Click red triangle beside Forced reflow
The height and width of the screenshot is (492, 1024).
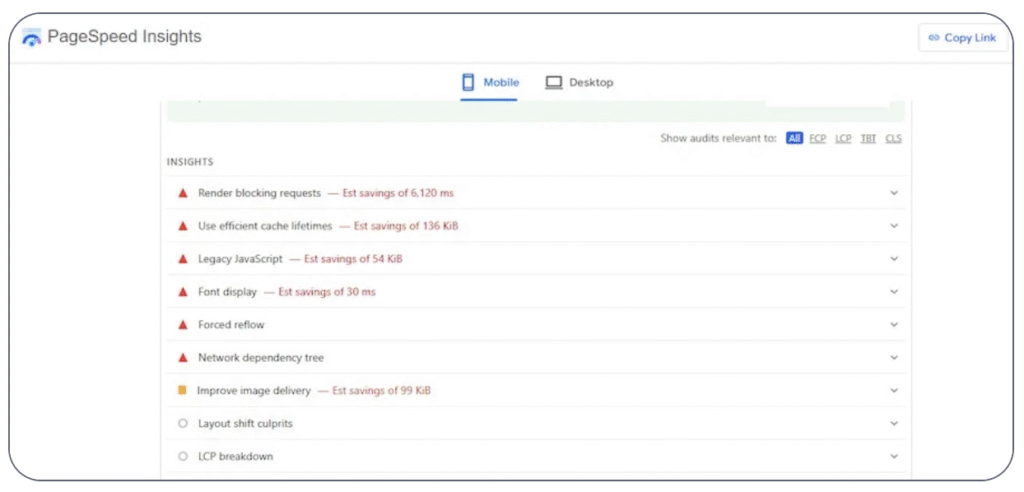(x=183, y=324)
